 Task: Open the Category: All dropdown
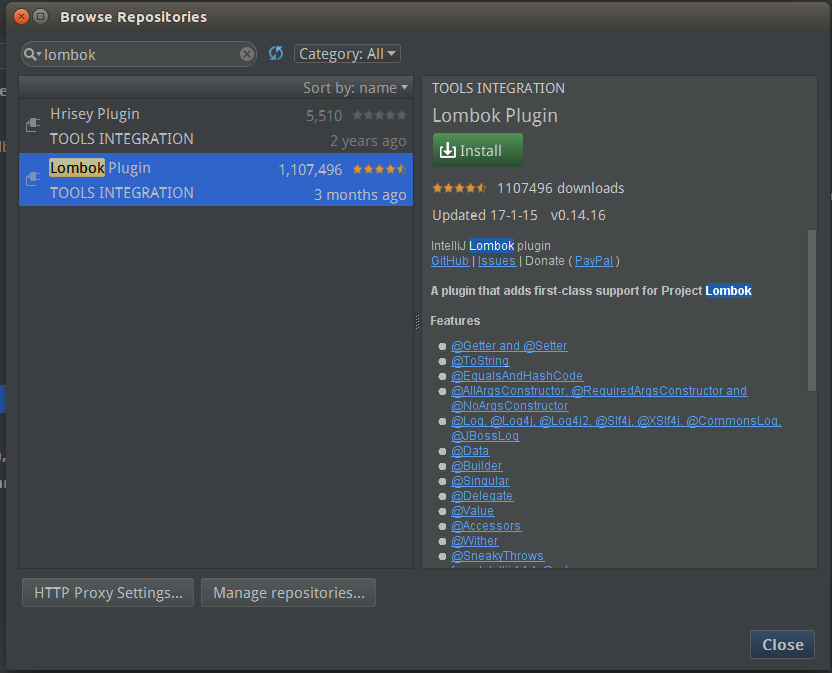tap(347, 54)
